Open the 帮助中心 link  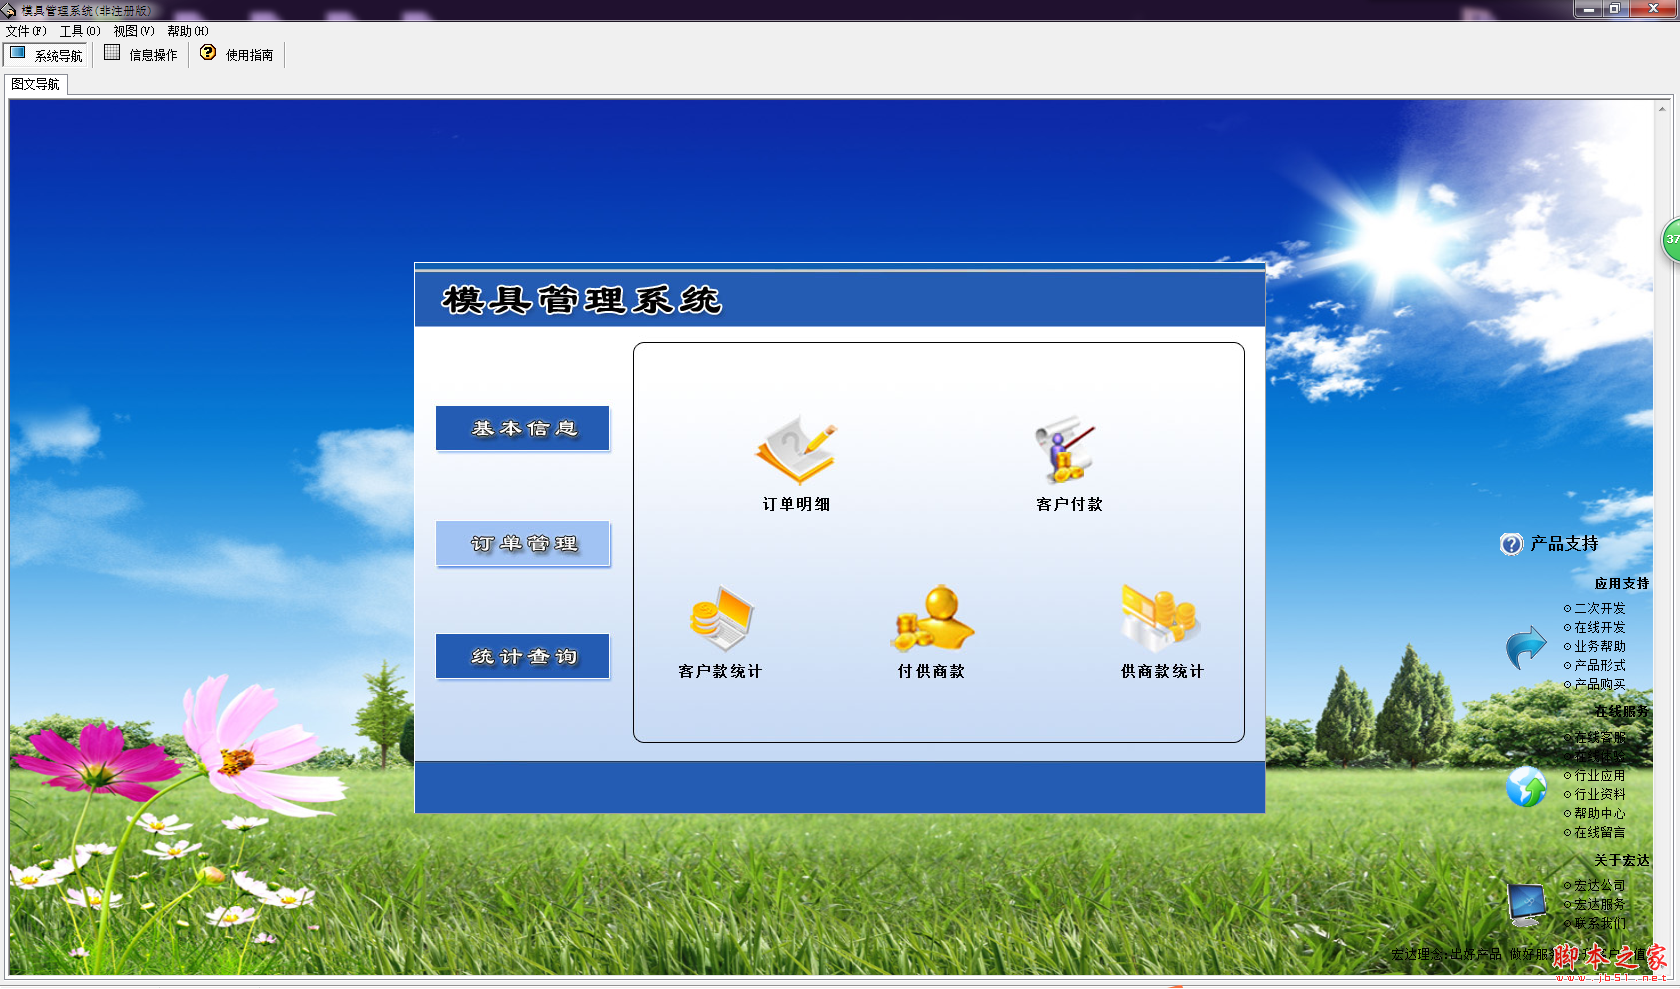point(1599,813)
